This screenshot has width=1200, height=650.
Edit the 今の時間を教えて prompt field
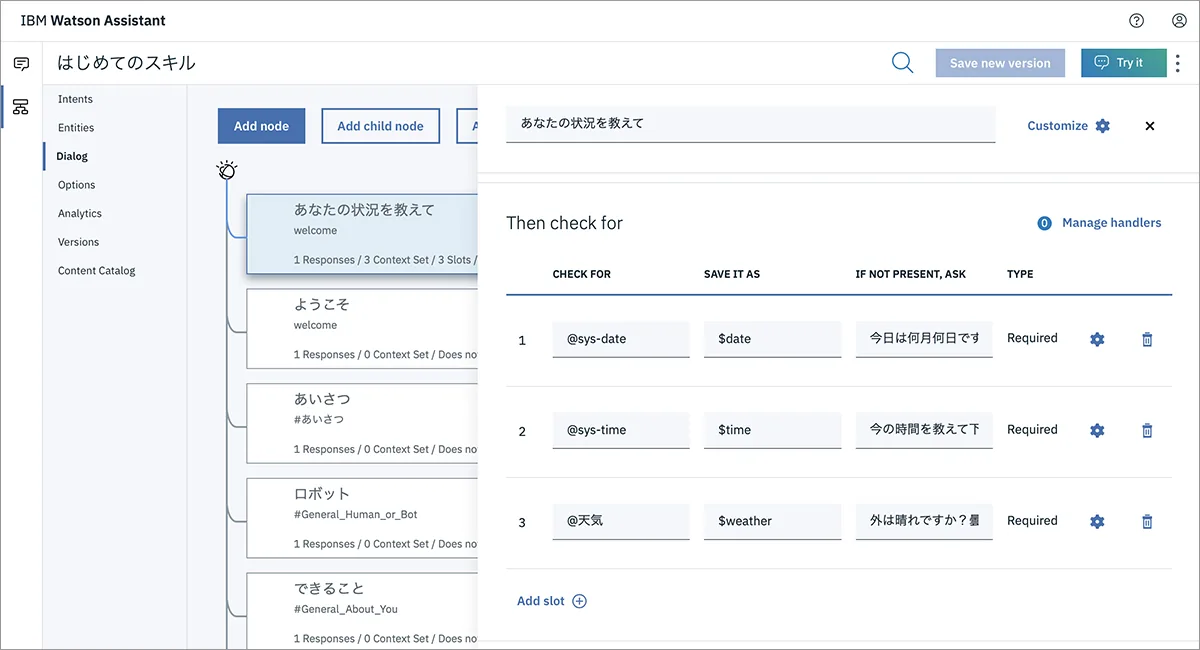click(924, 430)
